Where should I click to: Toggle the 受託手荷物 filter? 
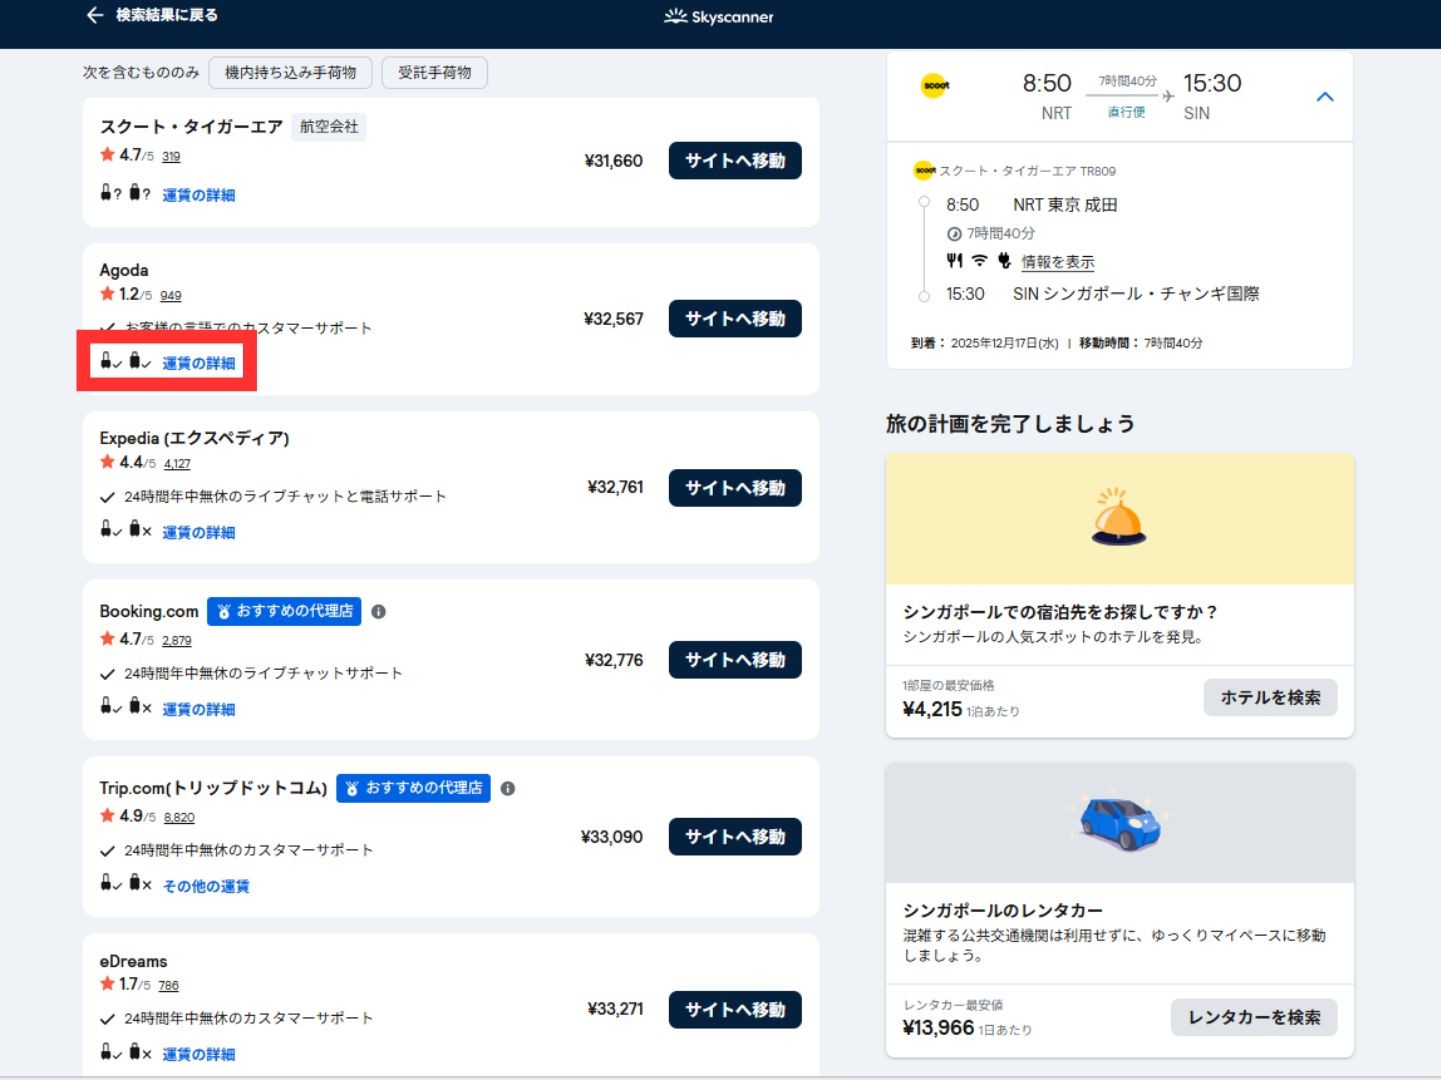pos(434,73)
